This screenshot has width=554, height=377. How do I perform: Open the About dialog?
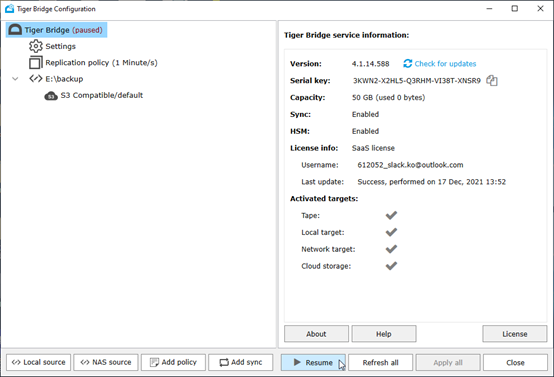tap(316, 334)
